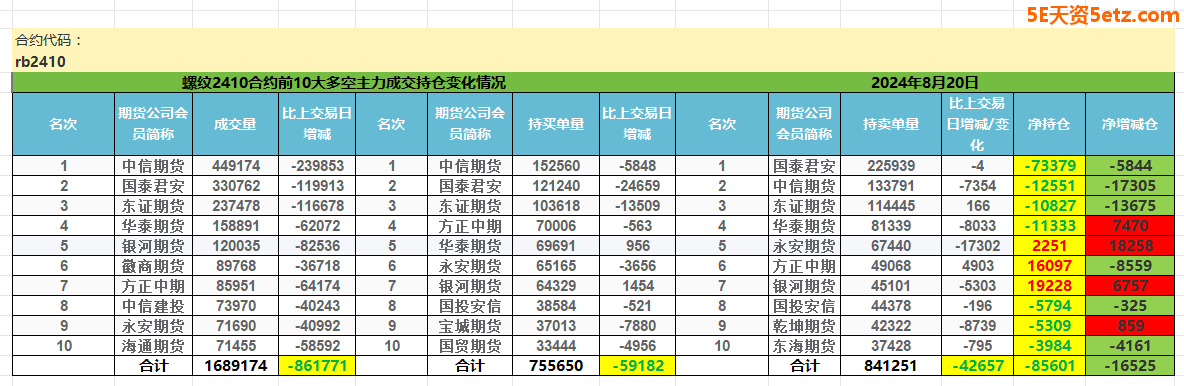Click the green cell -17305
Image resolution: width=1184 pixels, height=386 pixels.
coord(1130,185)
